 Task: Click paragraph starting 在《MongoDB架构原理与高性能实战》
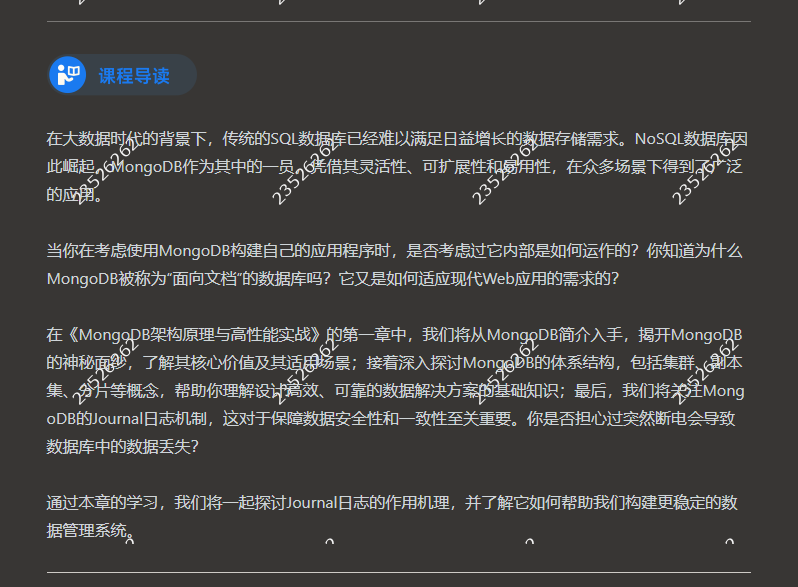(395, 390)
